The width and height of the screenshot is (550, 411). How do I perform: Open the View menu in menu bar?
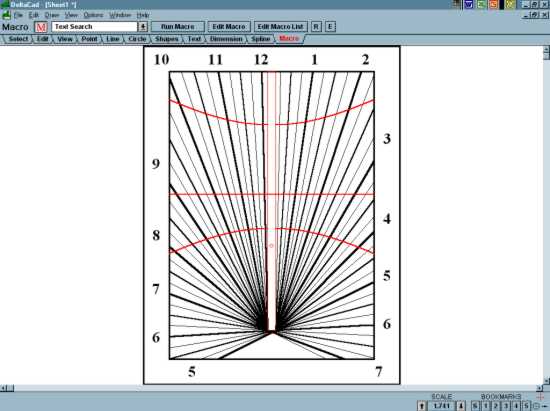[x=71, y=15]
